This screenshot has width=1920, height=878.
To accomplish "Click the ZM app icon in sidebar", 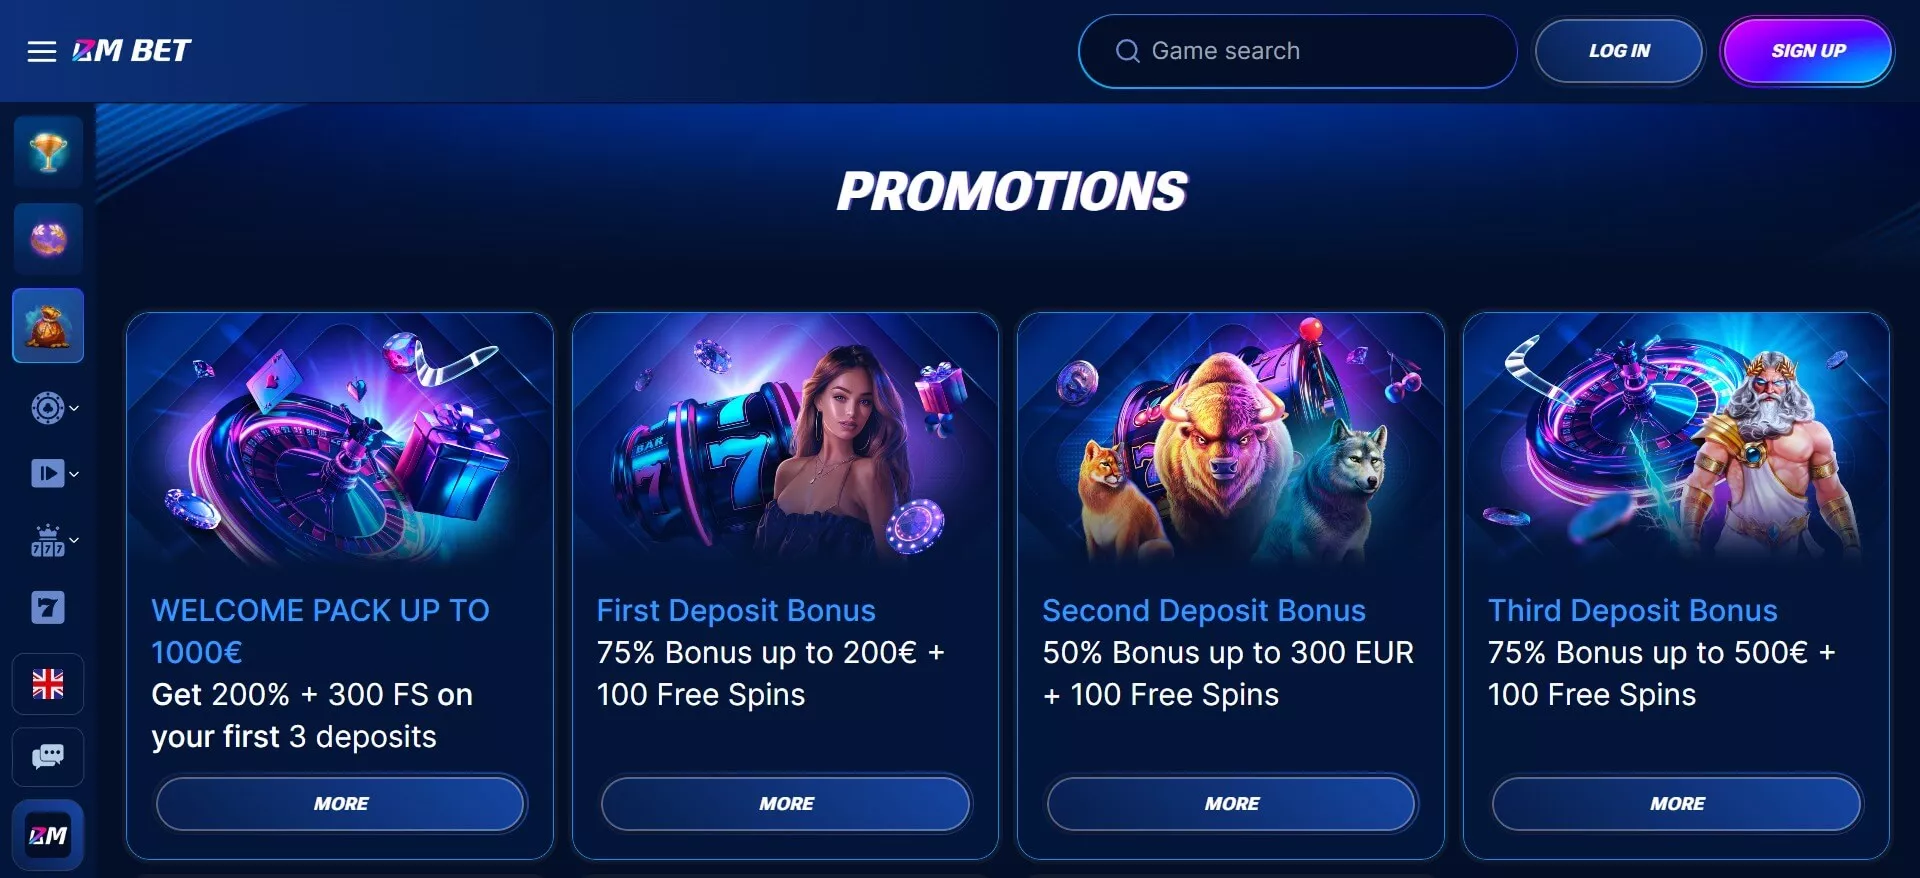I will click(48, 835).
